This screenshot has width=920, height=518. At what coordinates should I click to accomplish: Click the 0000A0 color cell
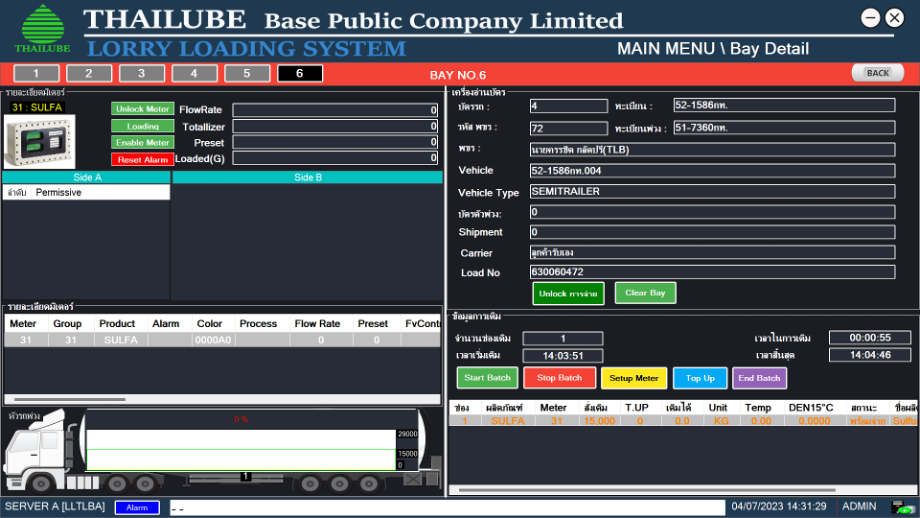click(x=214, y=340)
